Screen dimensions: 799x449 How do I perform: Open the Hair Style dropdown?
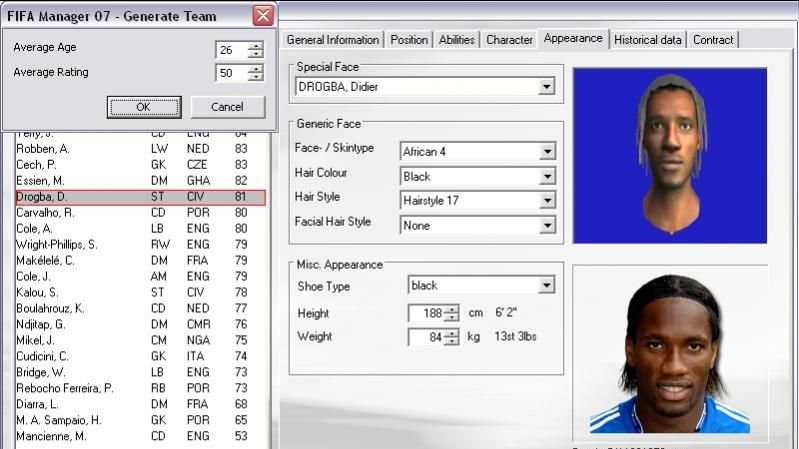coord(547,200)
